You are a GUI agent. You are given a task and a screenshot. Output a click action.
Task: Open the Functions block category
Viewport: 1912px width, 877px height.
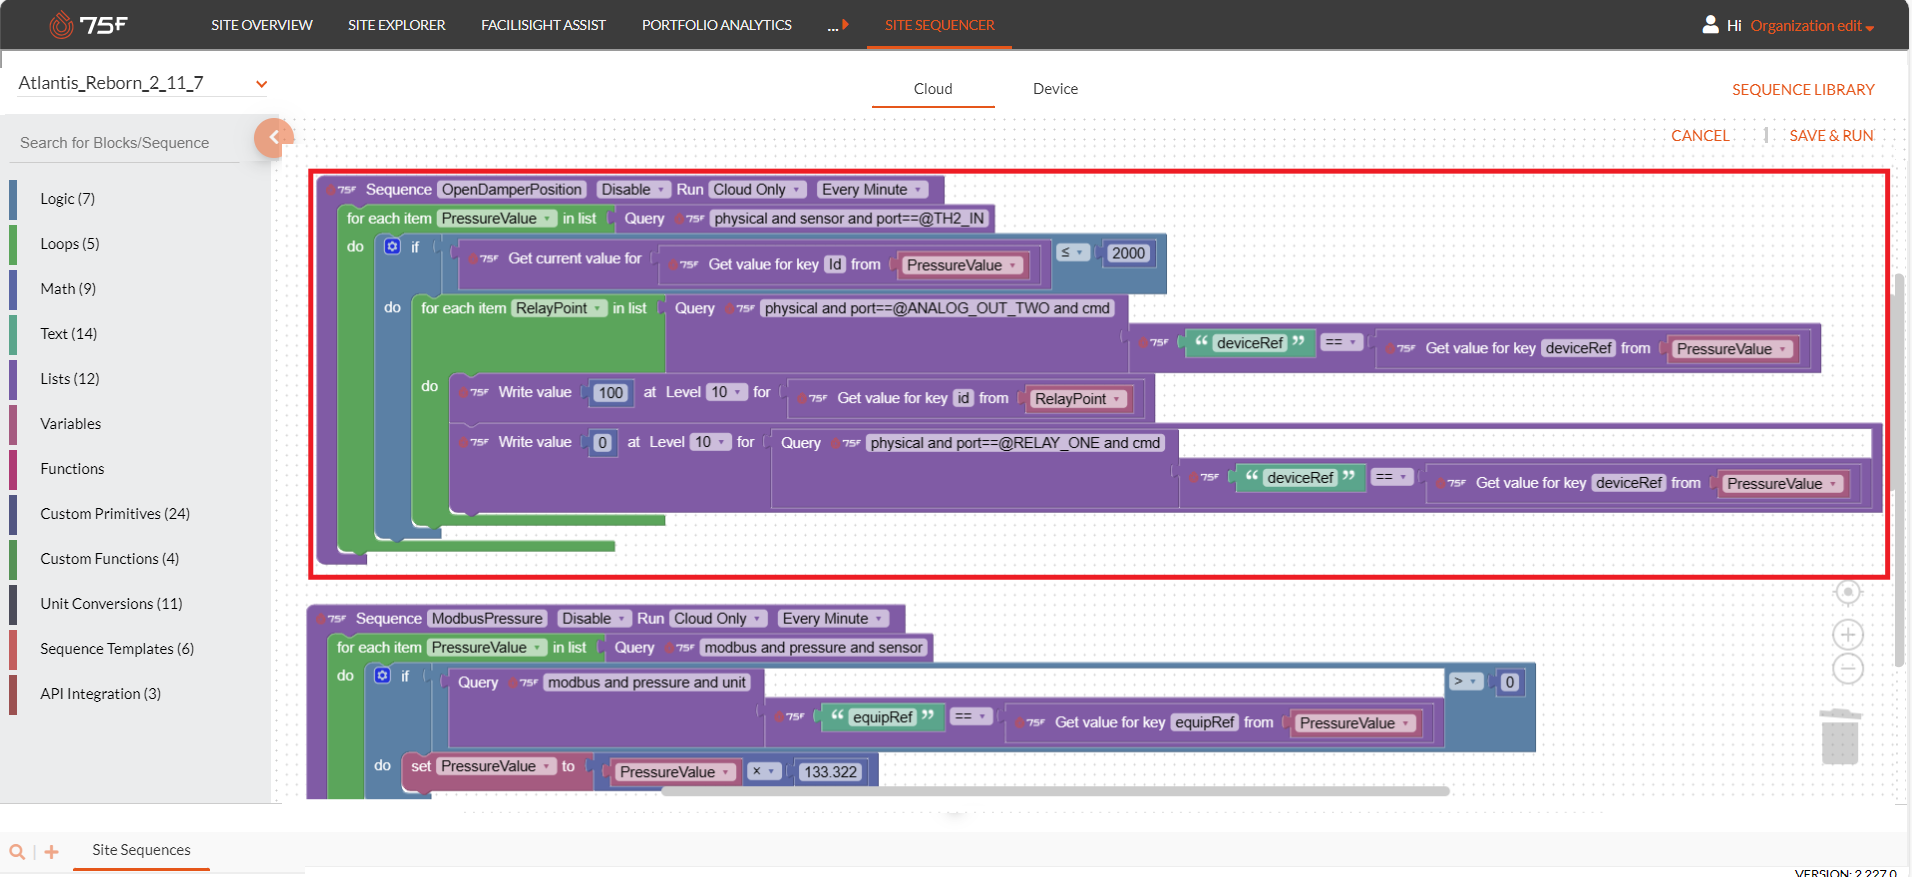tap(72, 469)
